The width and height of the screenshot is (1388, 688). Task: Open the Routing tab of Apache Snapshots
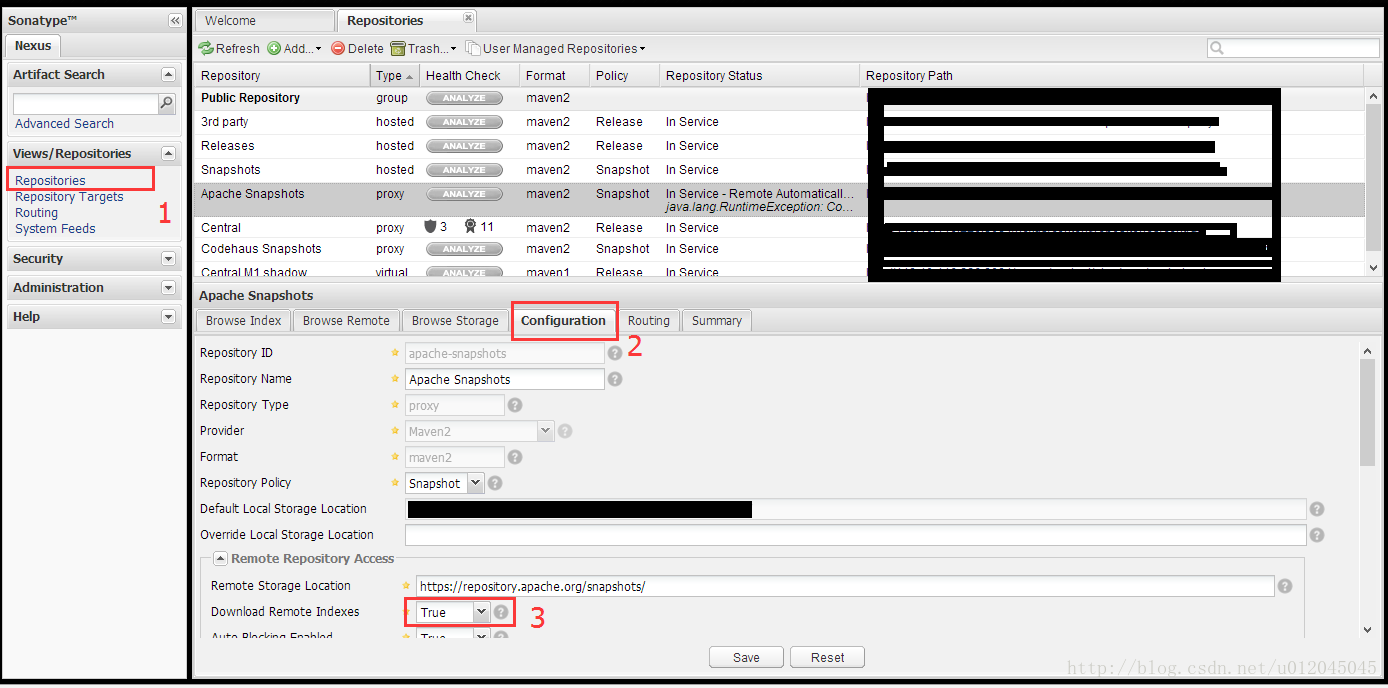coord(649,321)
